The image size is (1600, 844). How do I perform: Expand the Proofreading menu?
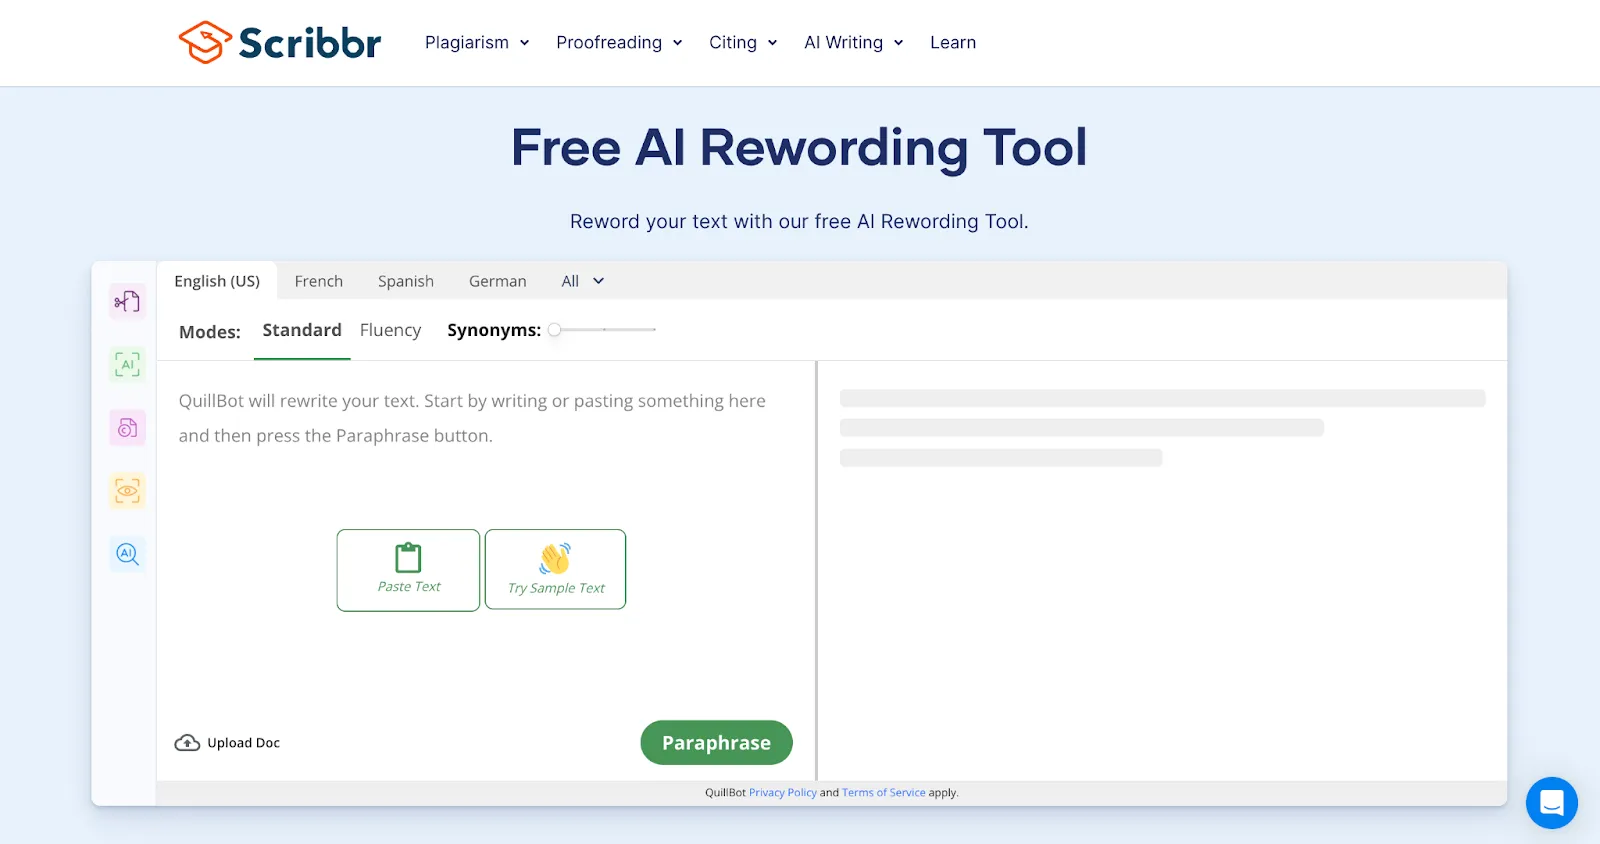(x=619, y=43)
